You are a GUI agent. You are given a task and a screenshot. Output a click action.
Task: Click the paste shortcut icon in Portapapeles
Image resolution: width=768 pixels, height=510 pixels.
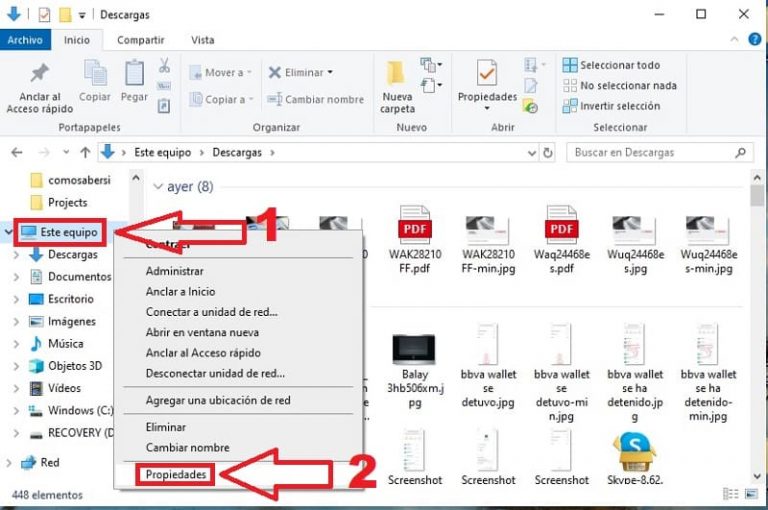(x=164, y=105)
